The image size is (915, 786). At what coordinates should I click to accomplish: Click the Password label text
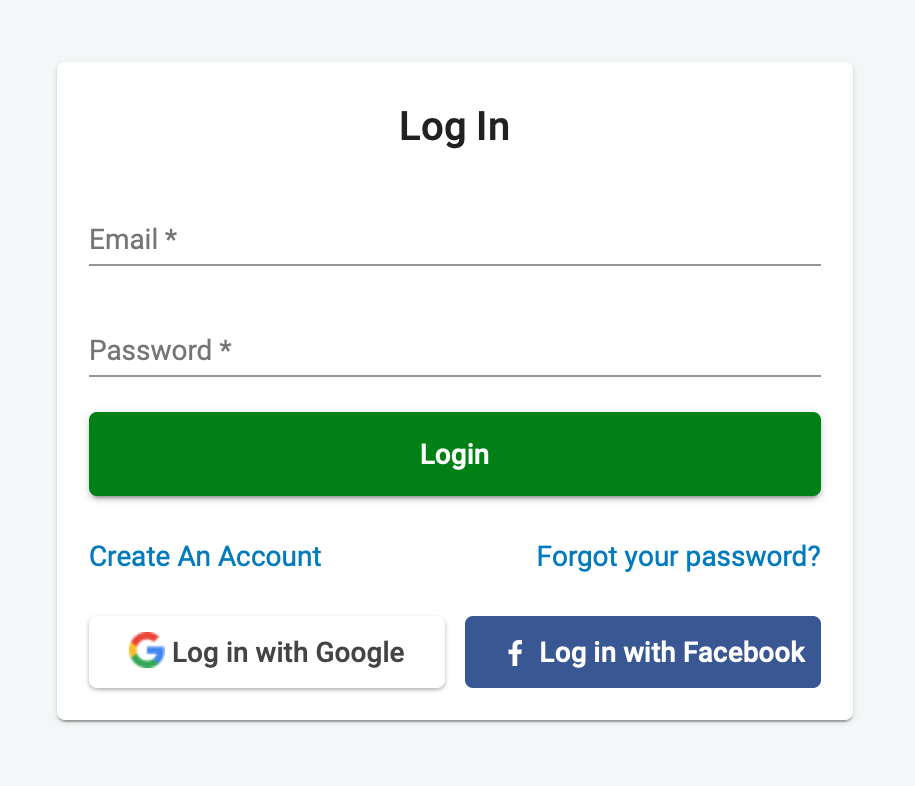(150, 351)
